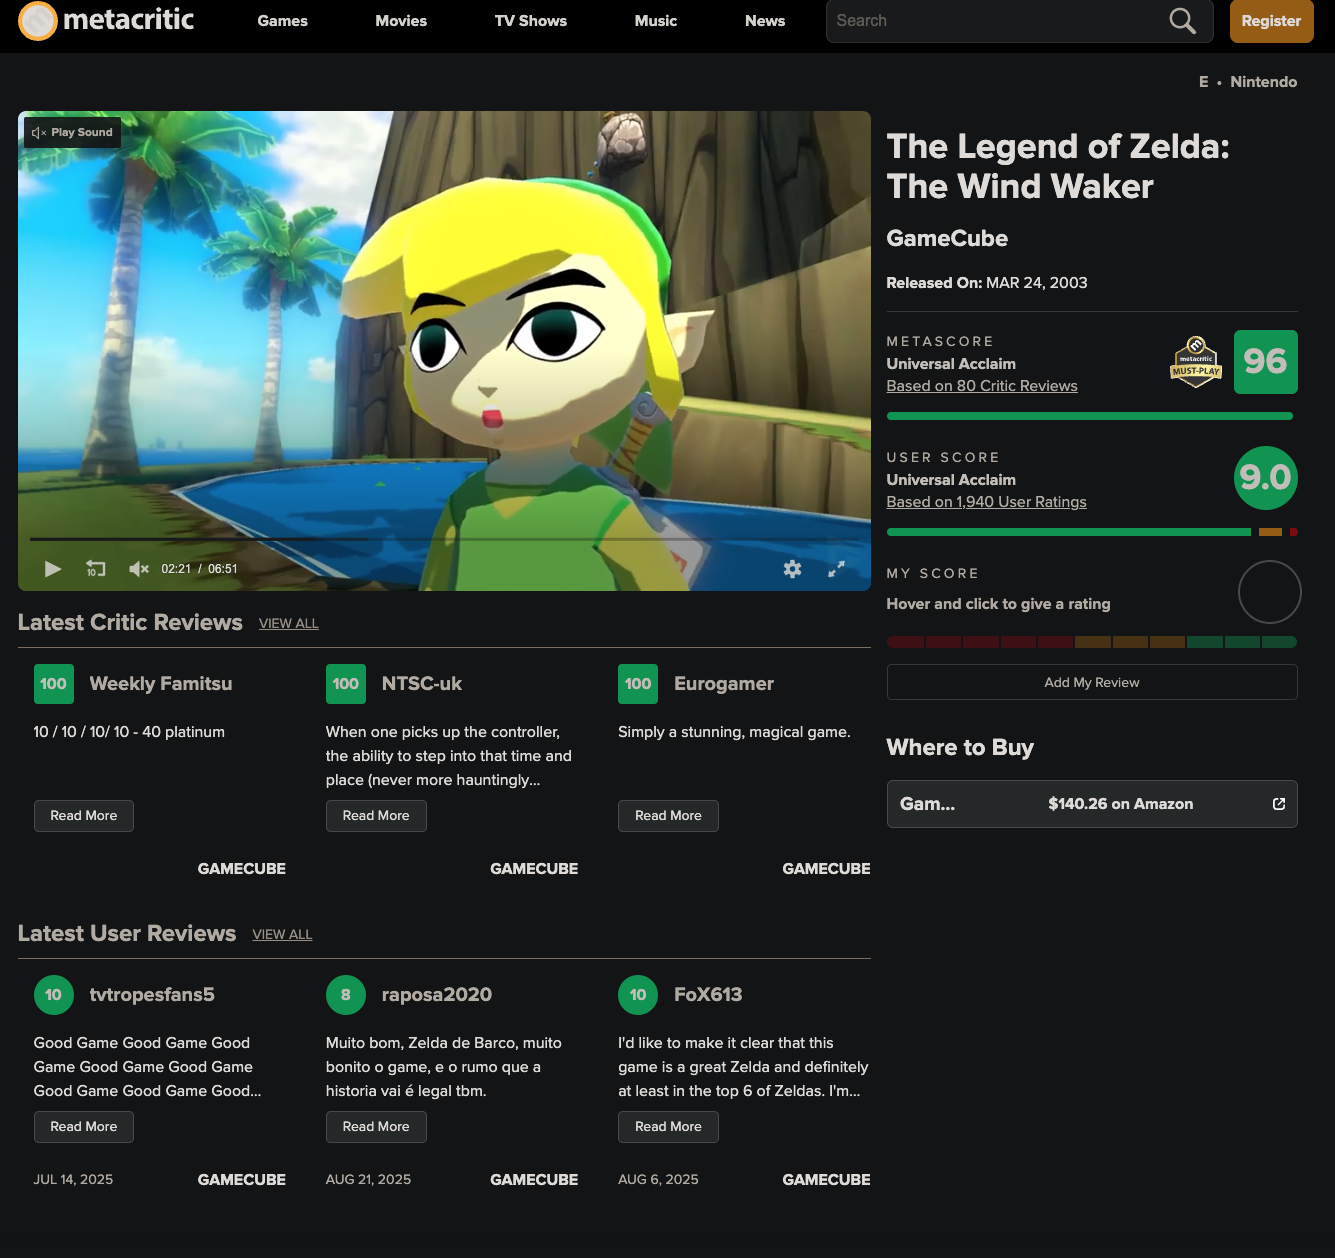Unmute video using speaker icon
The height and width of the screenshot is (1258, 1335).
click(139, 569)
